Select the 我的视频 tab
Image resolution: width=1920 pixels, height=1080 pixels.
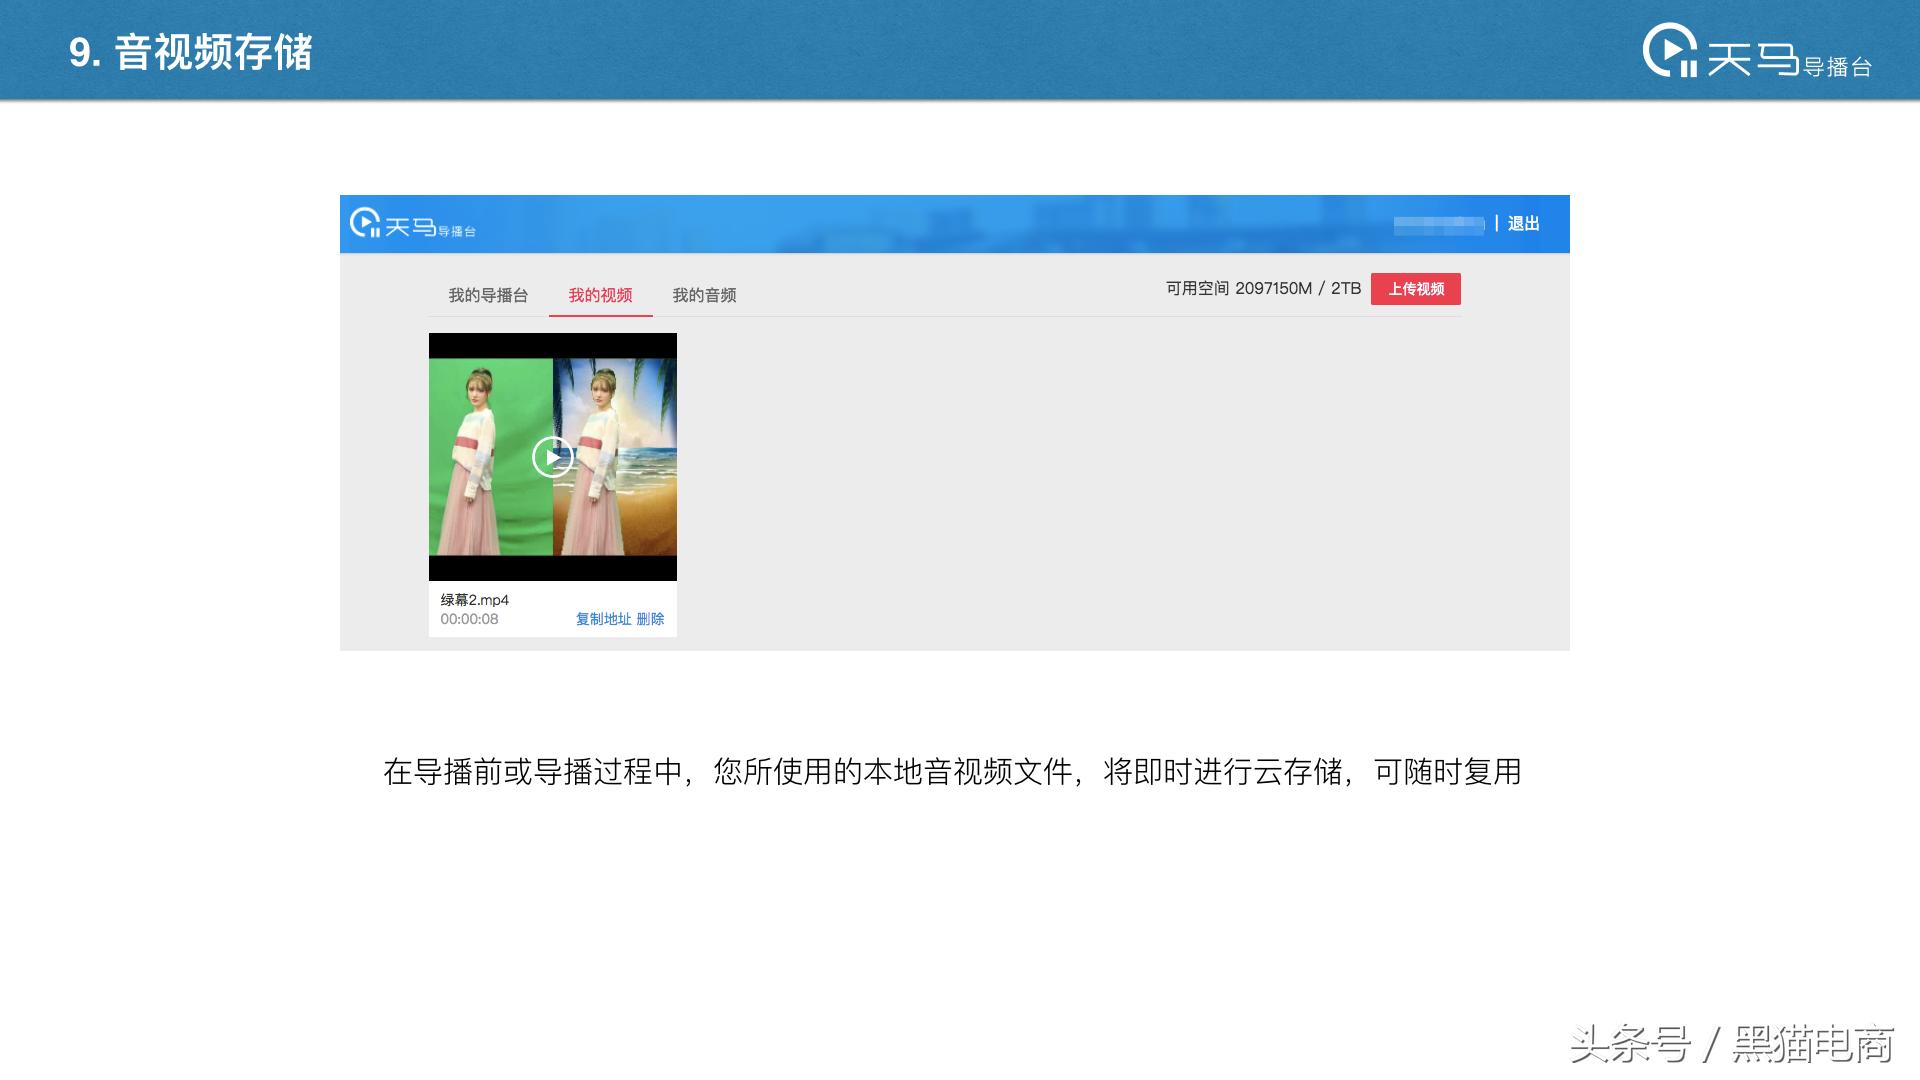coord(600,295)
